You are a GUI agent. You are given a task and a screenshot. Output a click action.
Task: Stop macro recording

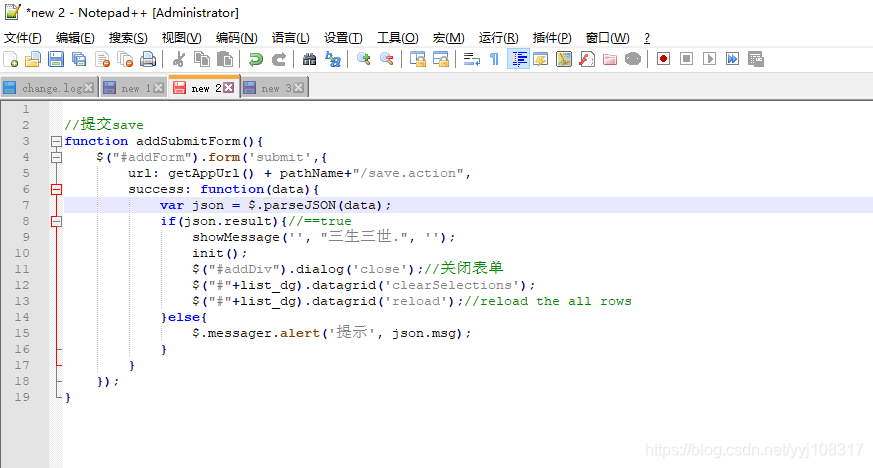pos(686,59)
